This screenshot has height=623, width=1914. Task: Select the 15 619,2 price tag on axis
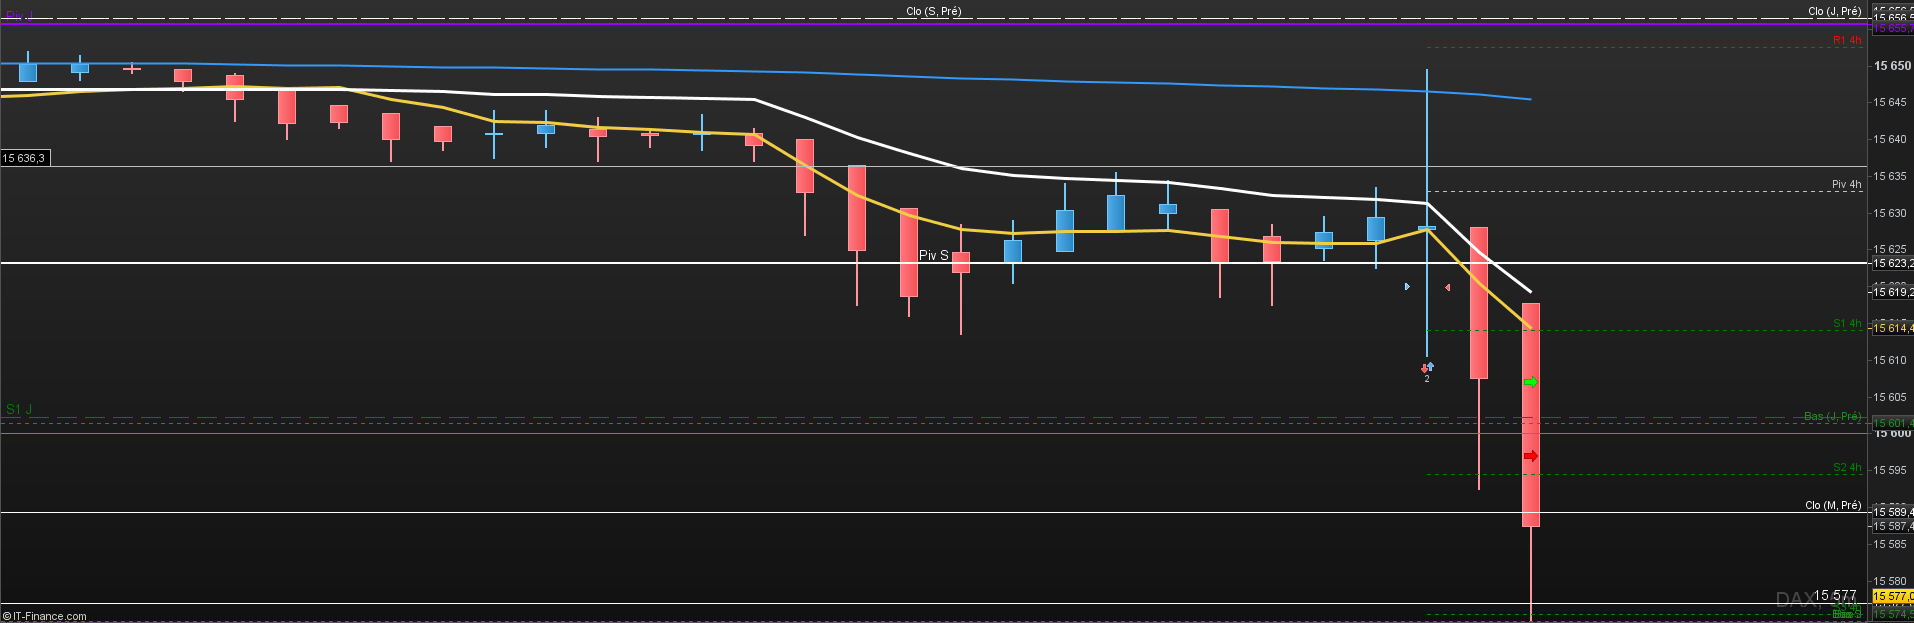(x=1892, y=292)
